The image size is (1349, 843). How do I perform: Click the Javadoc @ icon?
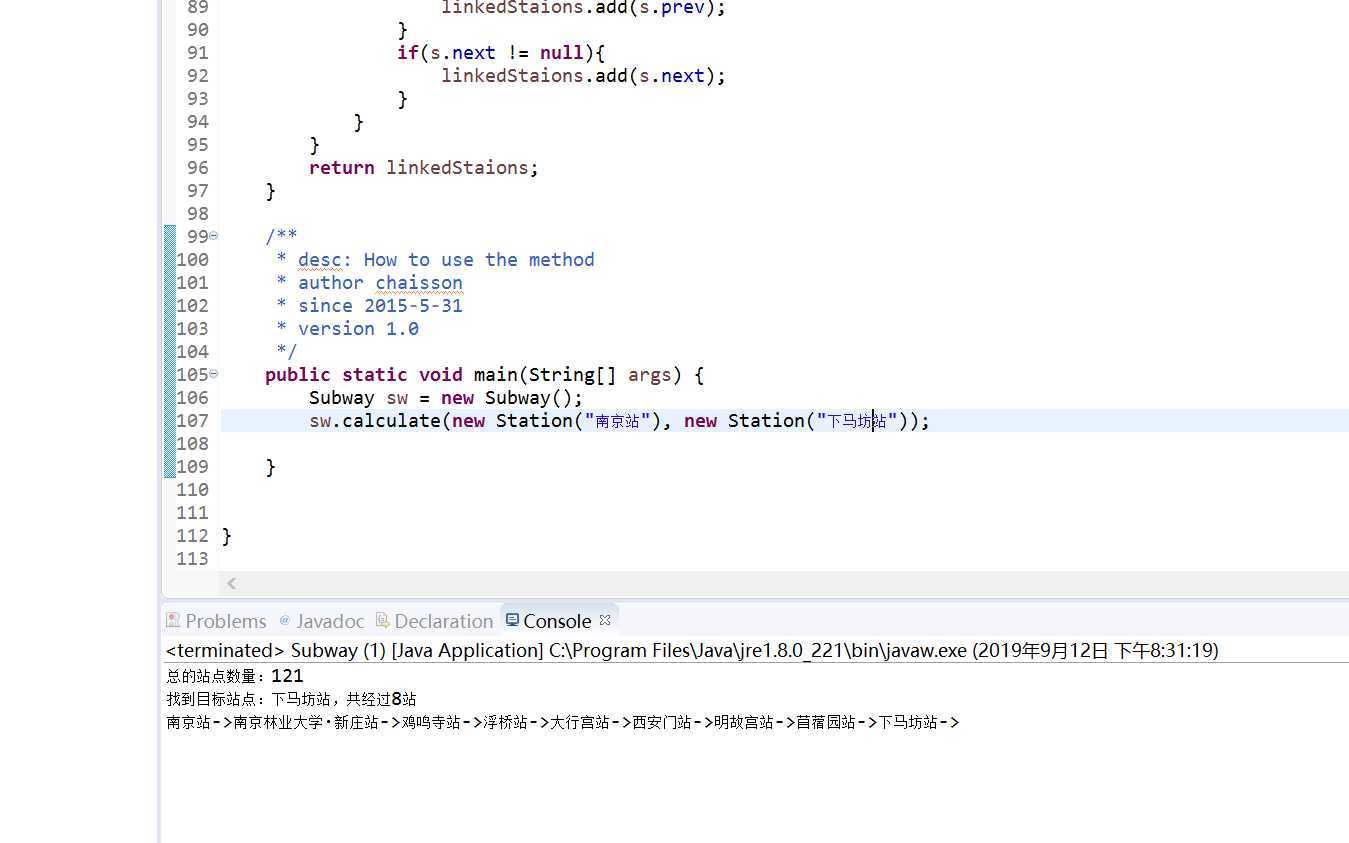[x=285, y=620]
